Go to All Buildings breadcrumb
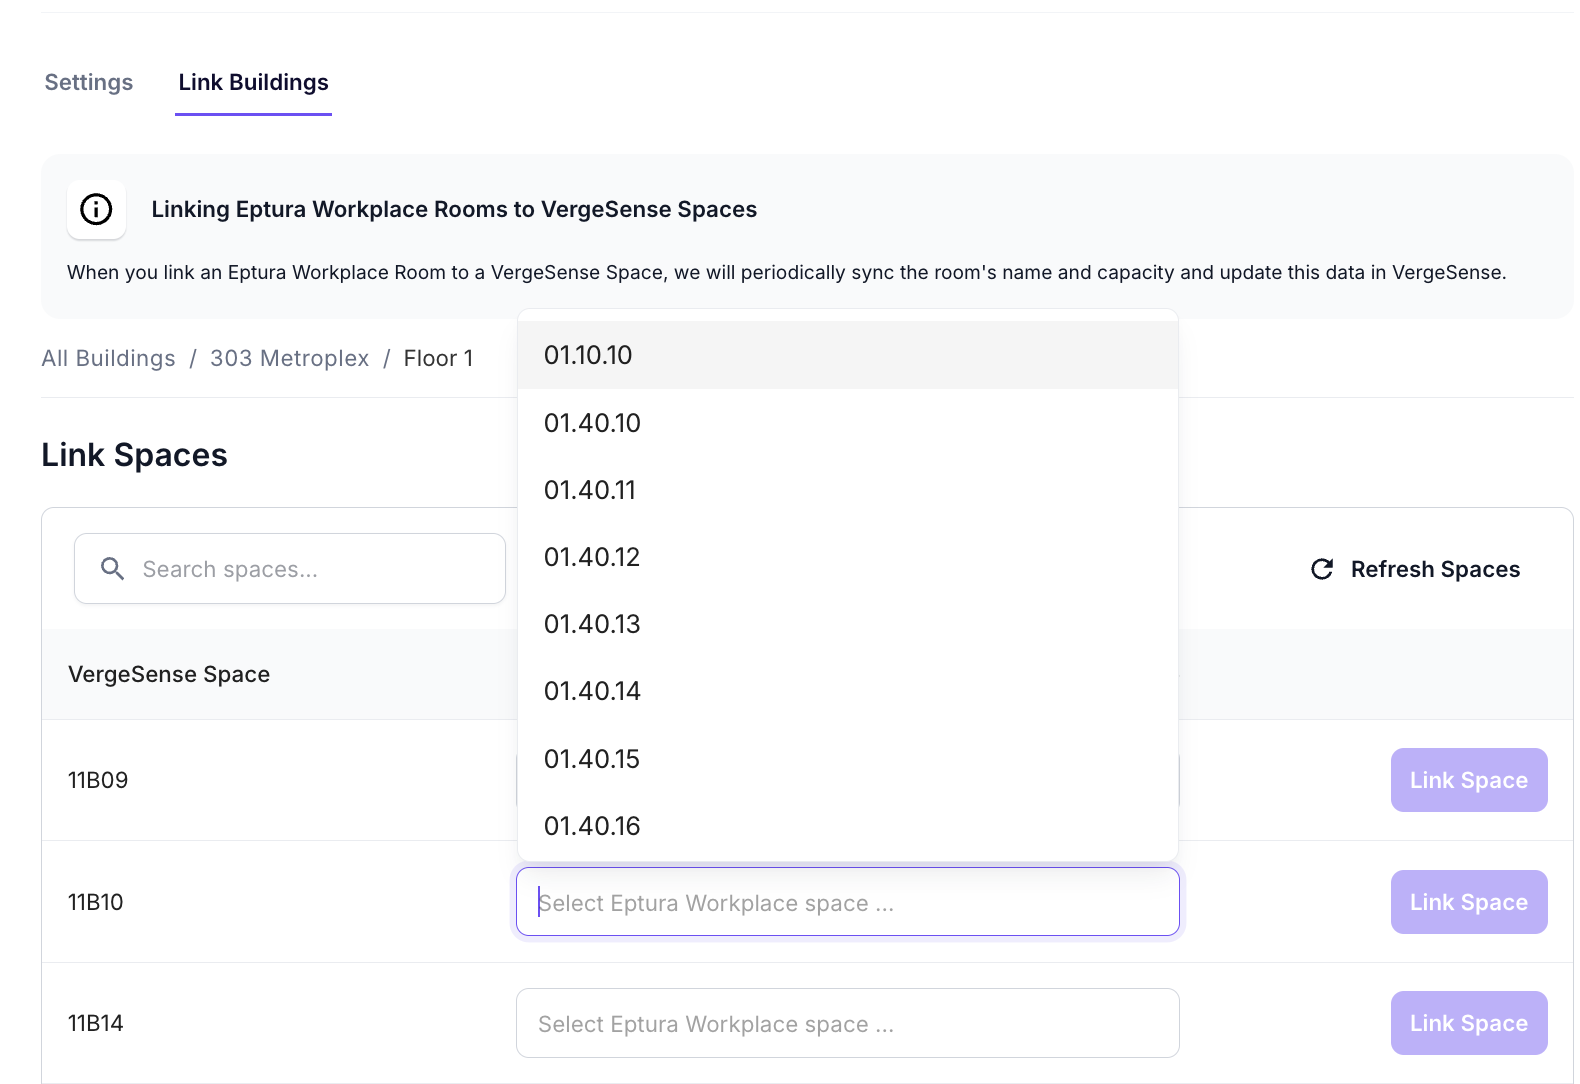Screen dimensions: 1580x1084 108,358
